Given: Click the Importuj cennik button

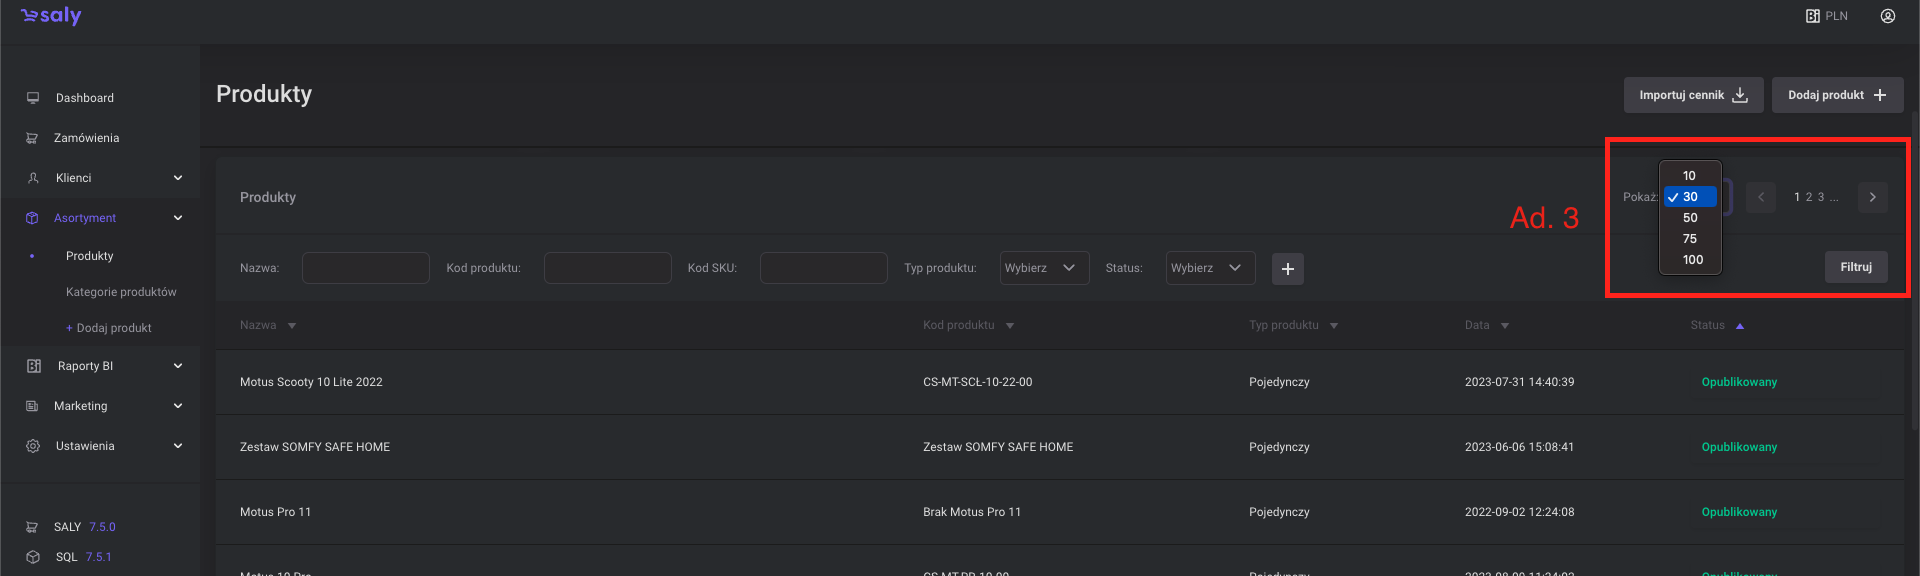Looking at the screenshot, I should click(x=1693, y=95).
